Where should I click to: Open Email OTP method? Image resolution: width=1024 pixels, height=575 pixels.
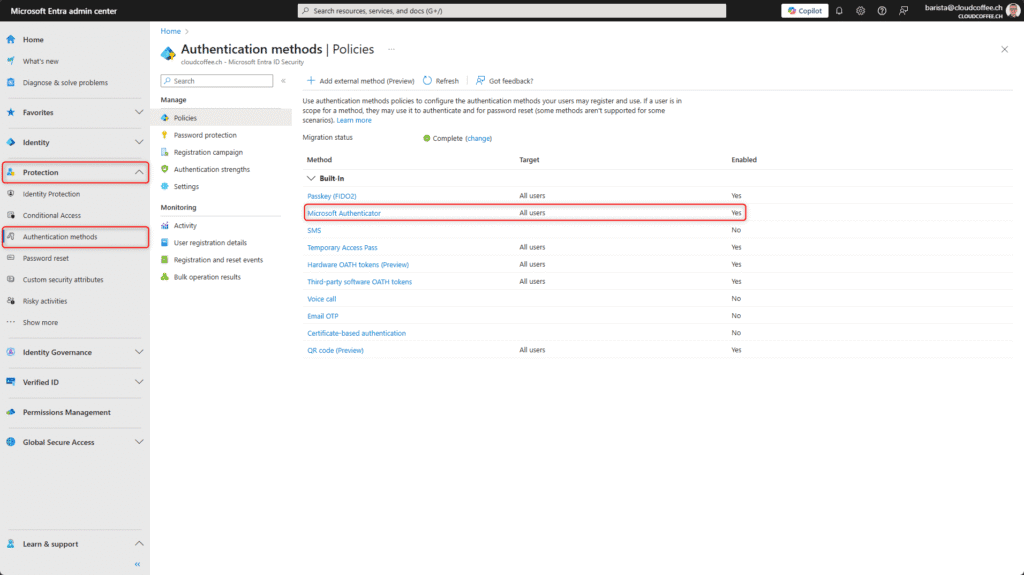click(323, 316)
